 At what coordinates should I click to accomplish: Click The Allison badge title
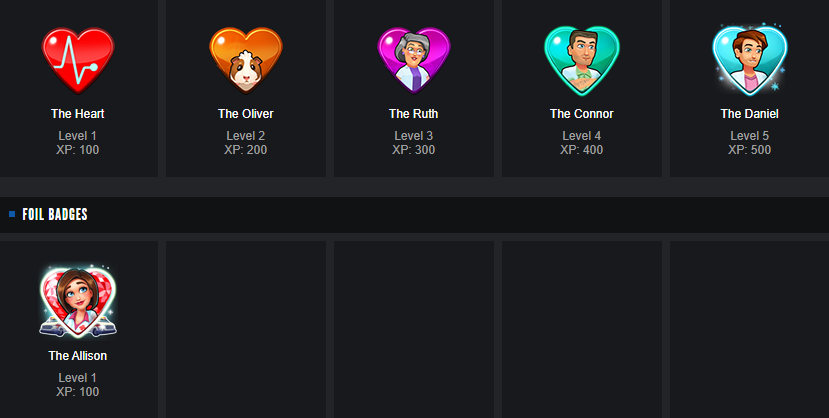point(78,356)
